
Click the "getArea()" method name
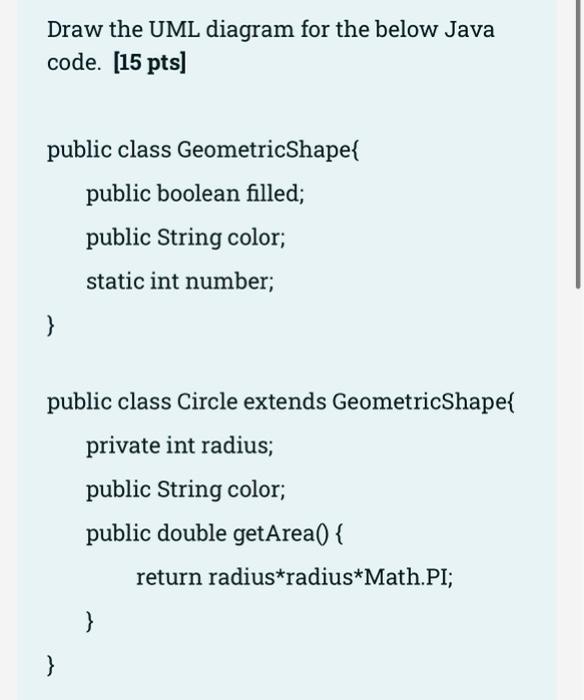pos(280,533)
